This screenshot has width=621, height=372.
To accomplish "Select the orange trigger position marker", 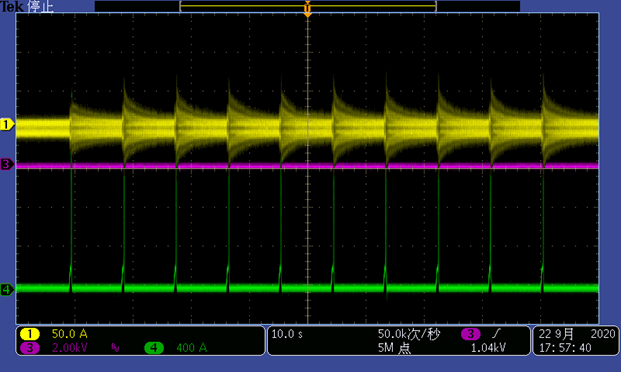I will [x=307, y=9].
